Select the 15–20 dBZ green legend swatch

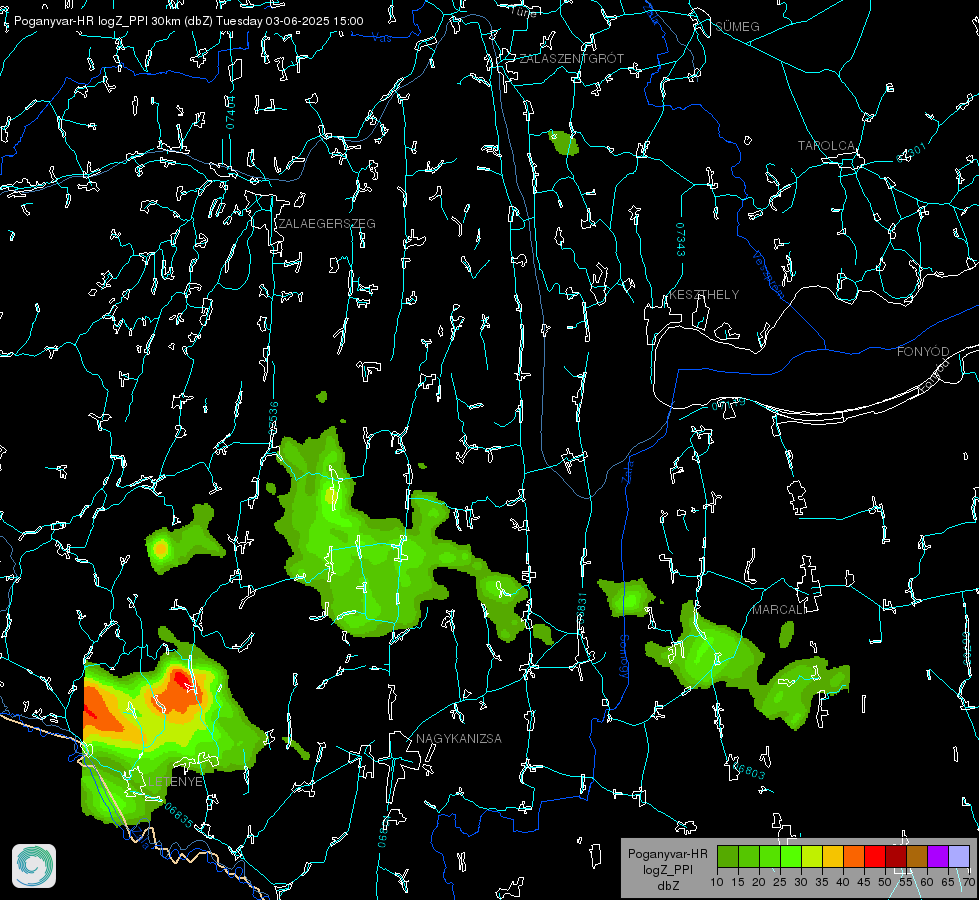click(749, 857)
